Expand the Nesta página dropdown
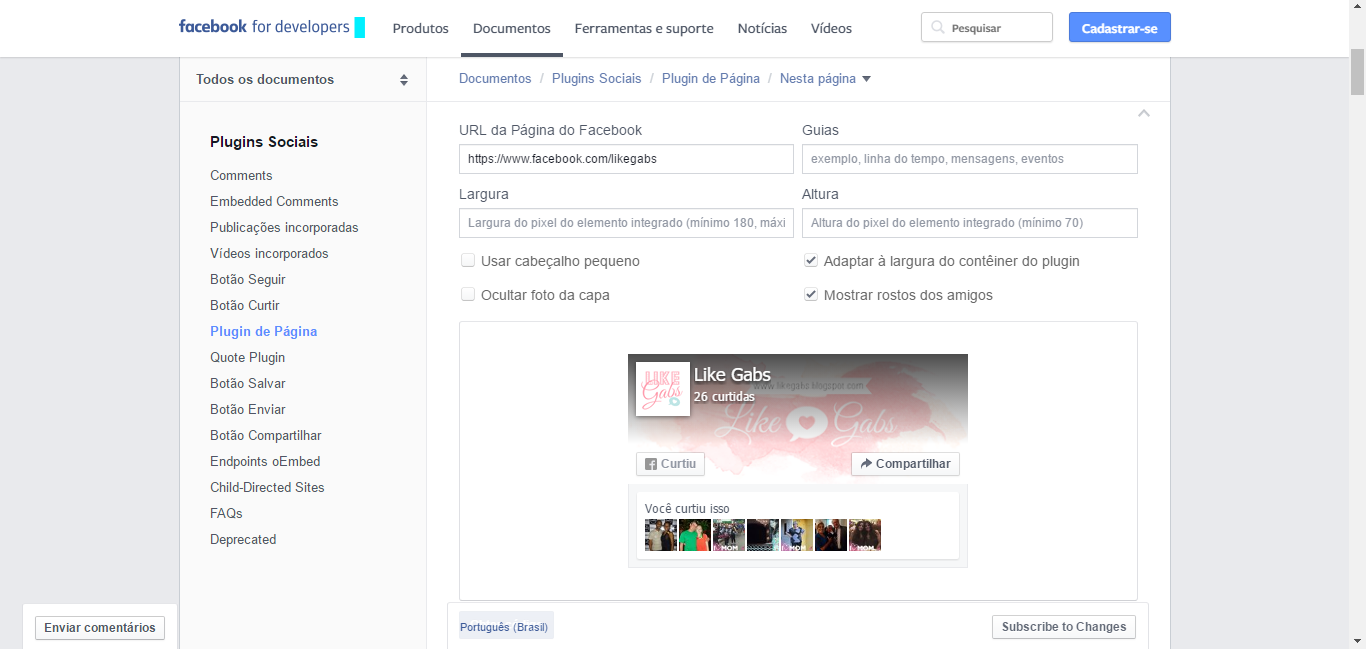Viewport: 1366px width, 649px height. click(x=825, y=79)
